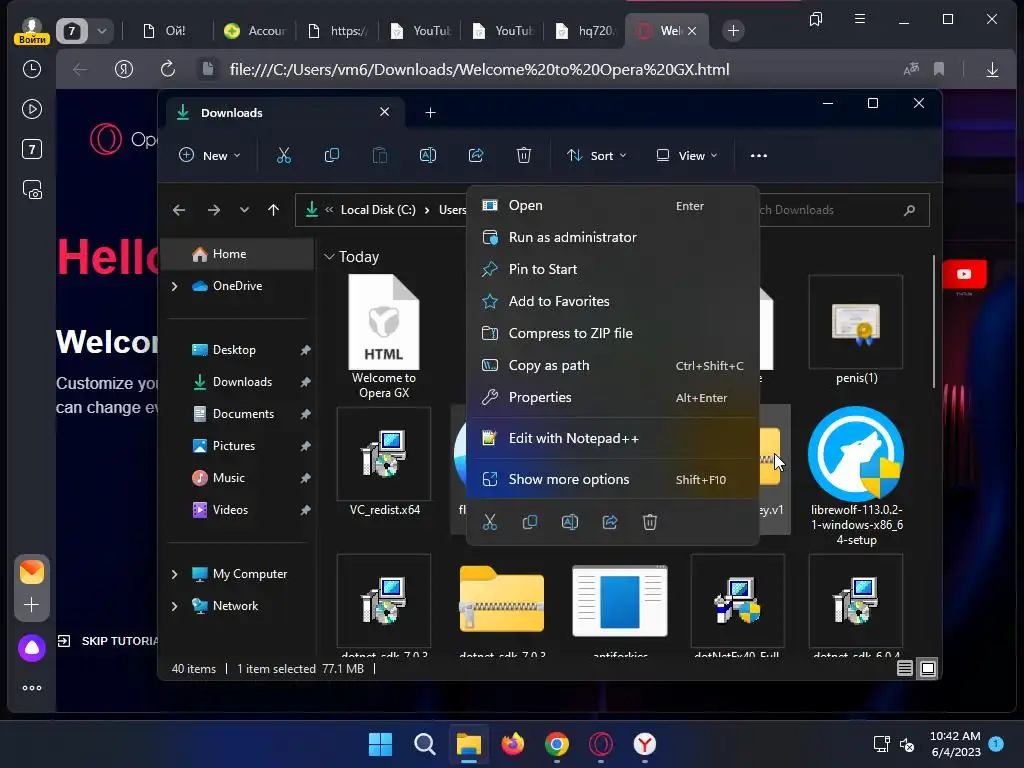This screenshot has width=1024, height=768.
Task: Select Show more options
Action: [613, 479]
